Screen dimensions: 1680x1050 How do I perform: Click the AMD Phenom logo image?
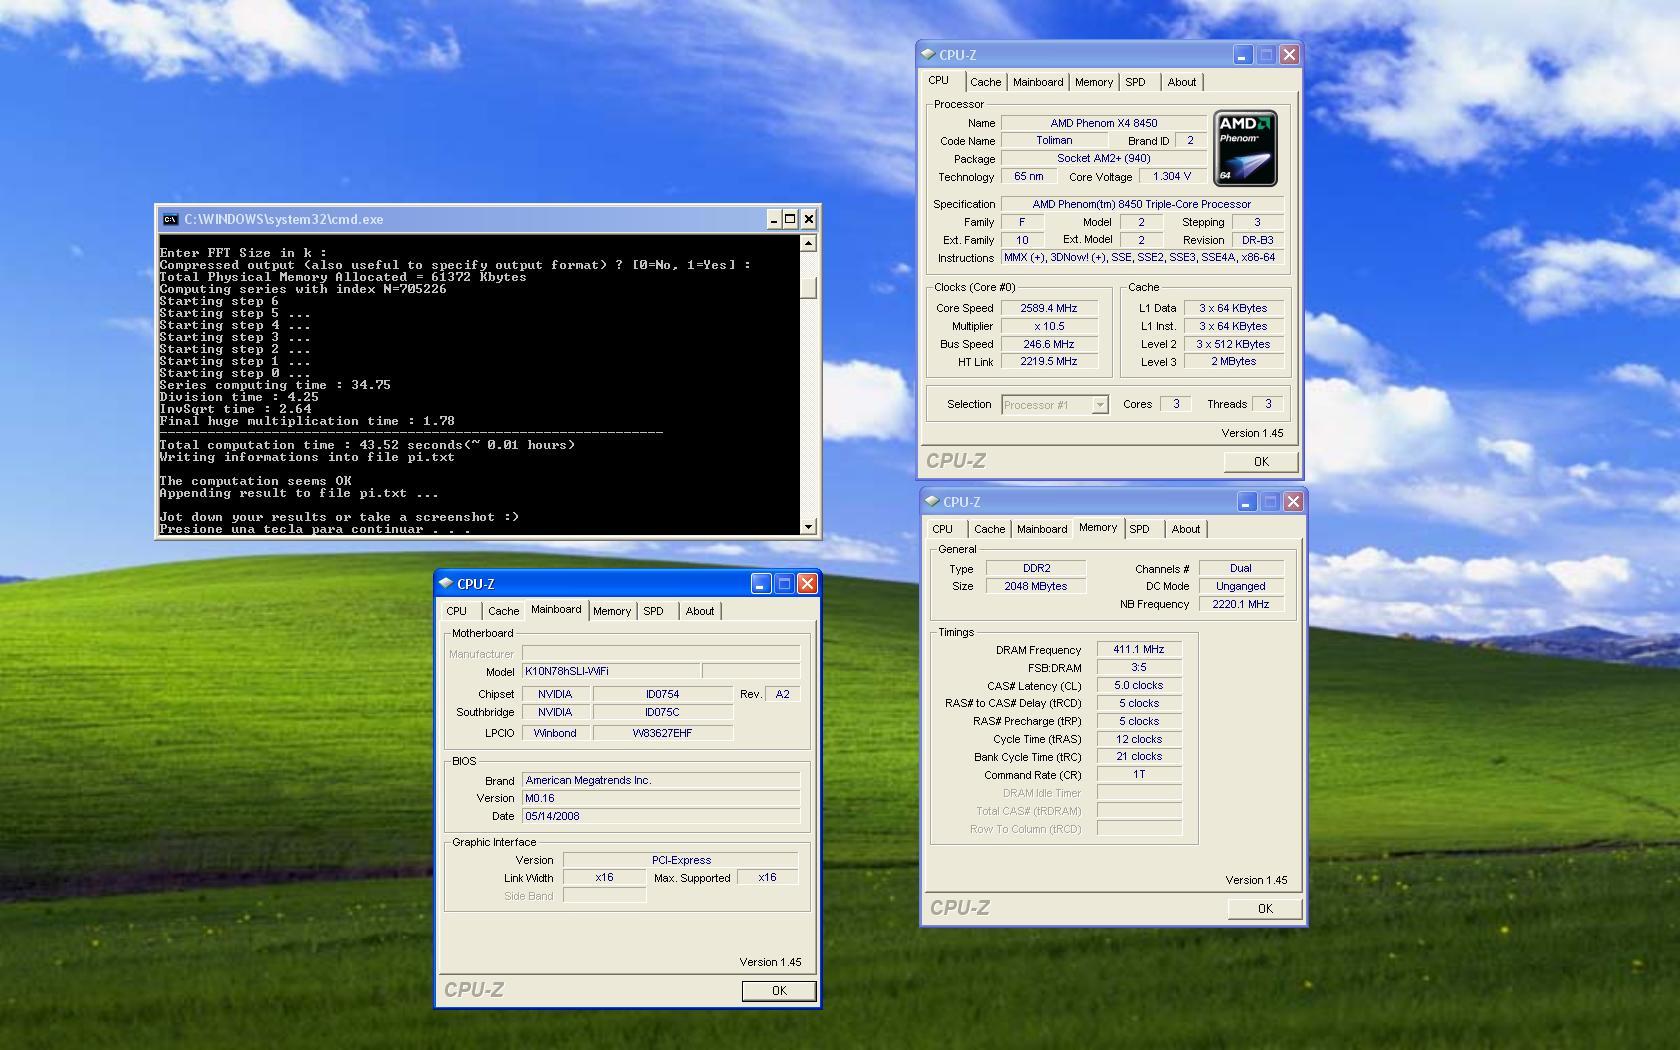tap(1245, 148)
